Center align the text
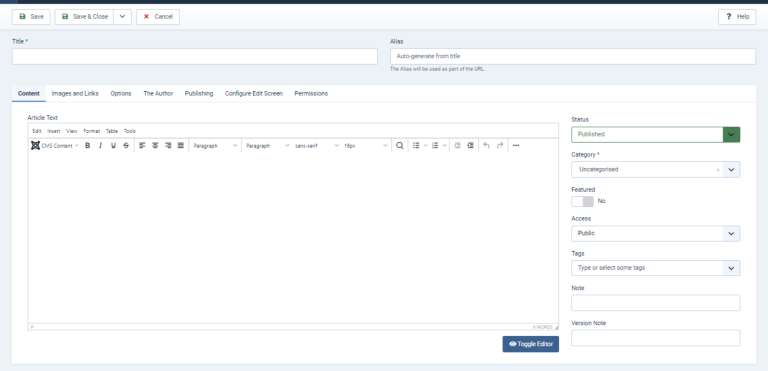768x371 pixels. [x=155, y=146]
